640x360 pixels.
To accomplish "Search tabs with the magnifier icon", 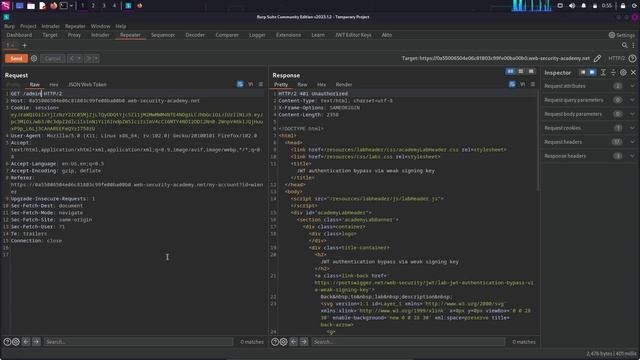I will [x=624, y=45].
